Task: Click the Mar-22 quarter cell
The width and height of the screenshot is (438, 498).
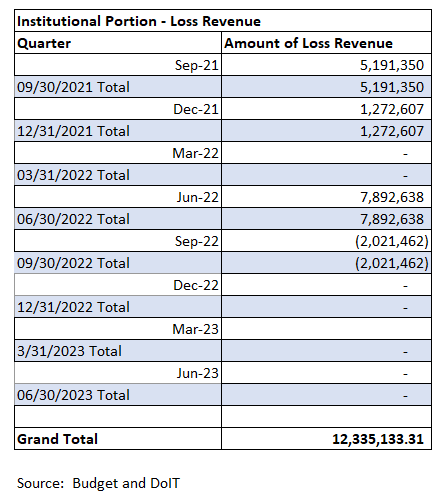Action: pyautogui.click(x=118, y=153)
